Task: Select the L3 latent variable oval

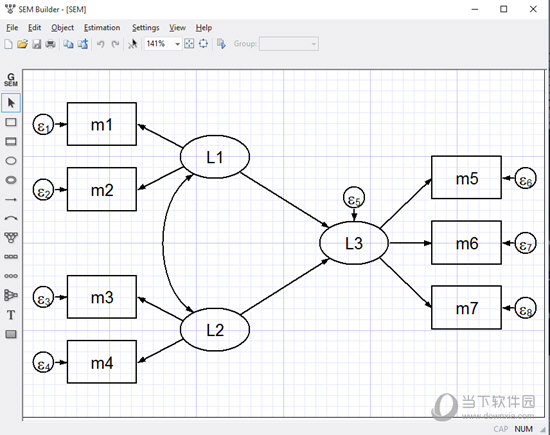Action: tap(354, 243)
